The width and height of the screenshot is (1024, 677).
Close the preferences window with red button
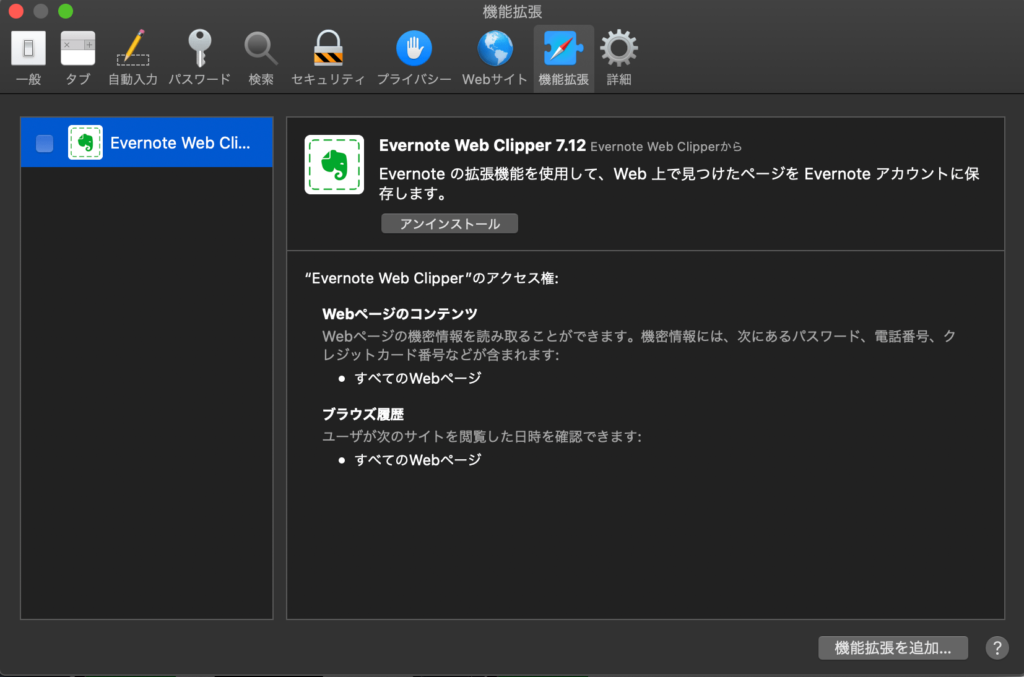pyautogui.click(x=16, y=11)
